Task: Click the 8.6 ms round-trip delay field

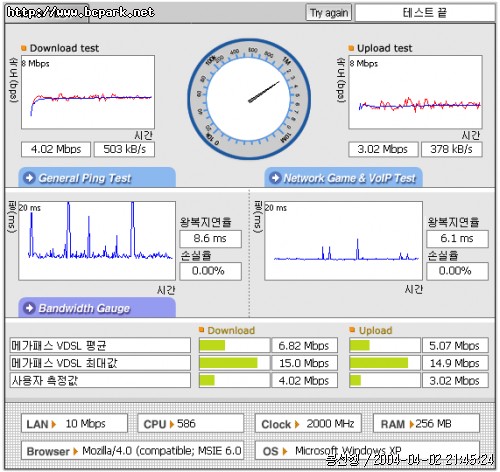Action: tap(210, 239)
